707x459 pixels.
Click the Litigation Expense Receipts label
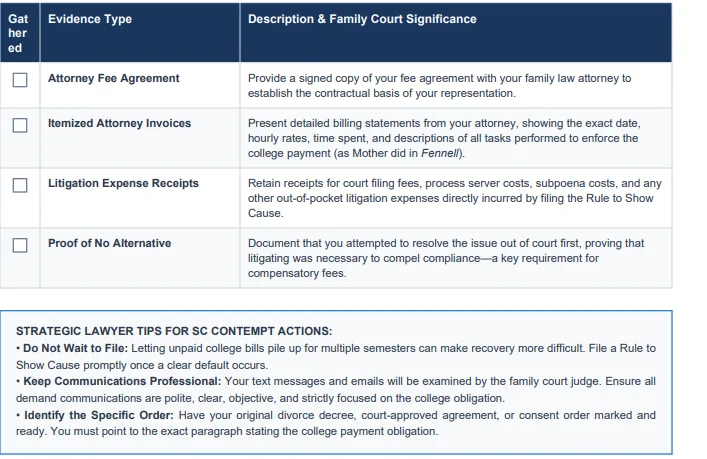123,183
